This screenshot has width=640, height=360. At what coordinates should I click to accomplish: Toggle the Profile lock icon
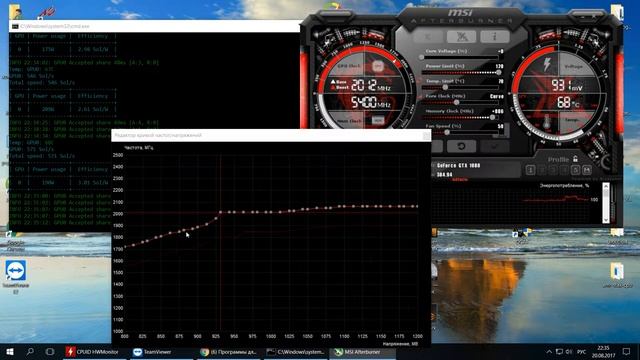coord(575,159)
